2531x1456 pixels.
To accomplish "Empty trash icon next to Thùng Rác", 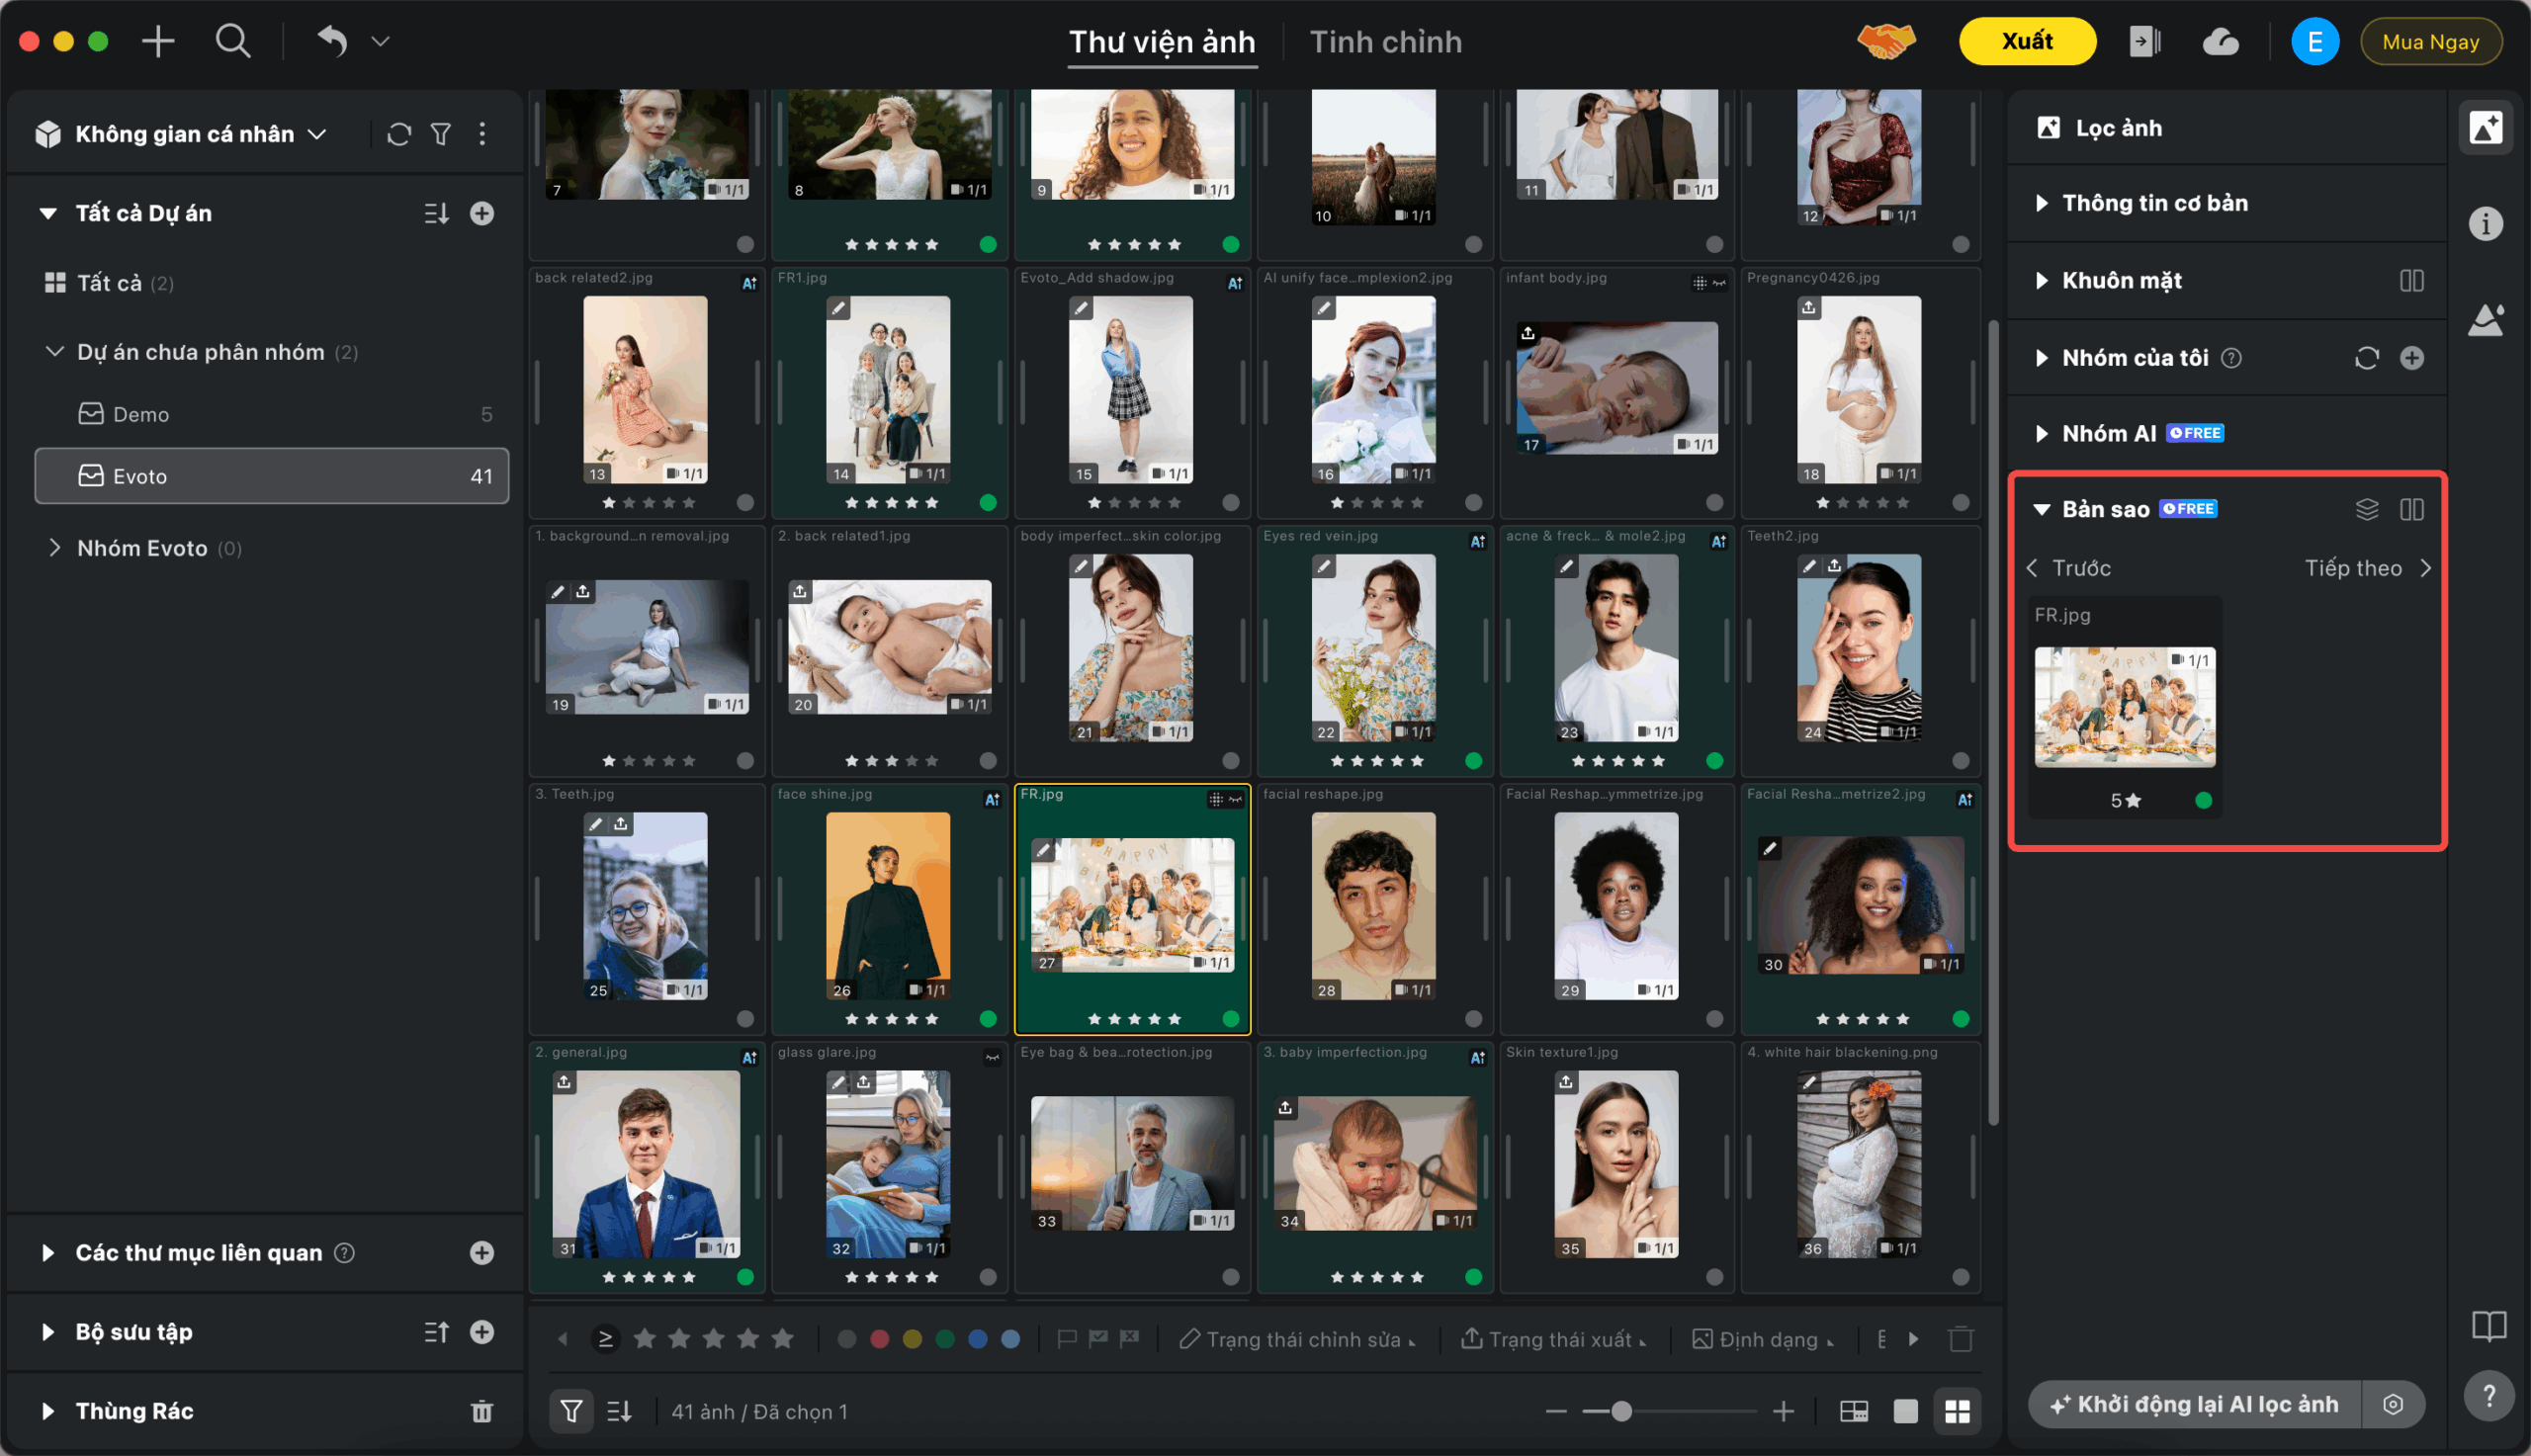I will [x=481, y=1411].
